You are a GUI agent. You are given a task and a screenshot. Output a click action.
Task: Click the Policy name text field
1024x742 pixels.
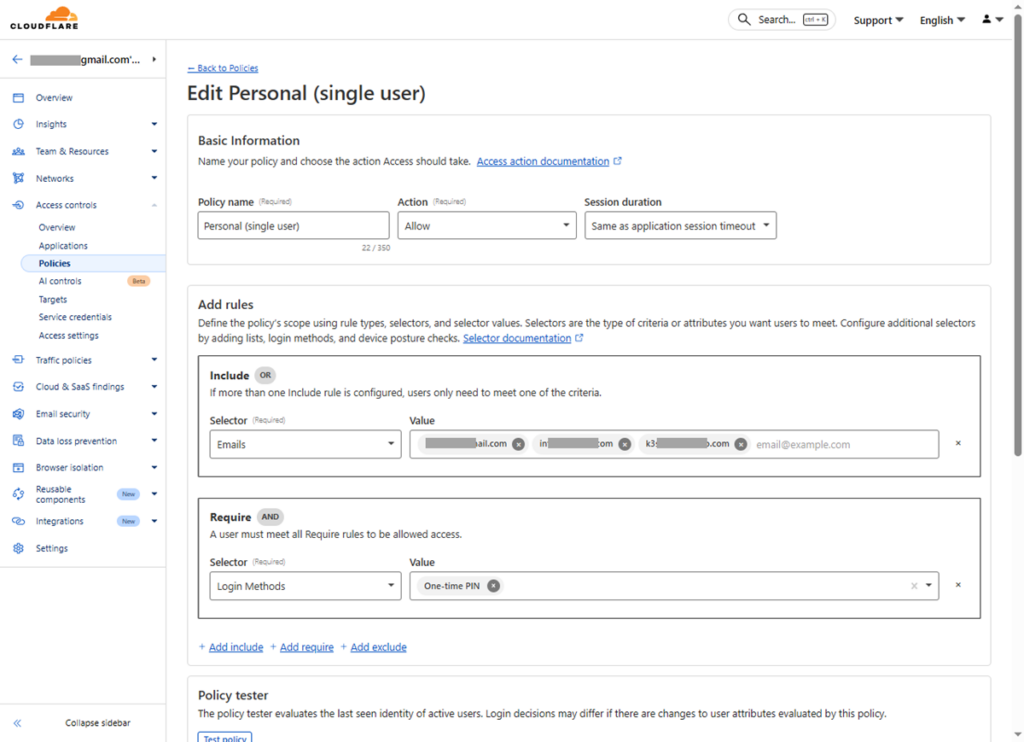click(293, 226)
